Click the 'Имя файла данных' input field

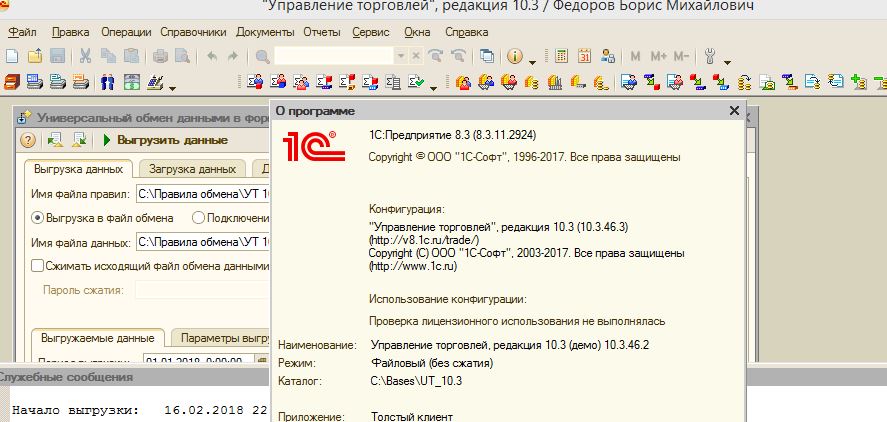(x=204, y=242)
